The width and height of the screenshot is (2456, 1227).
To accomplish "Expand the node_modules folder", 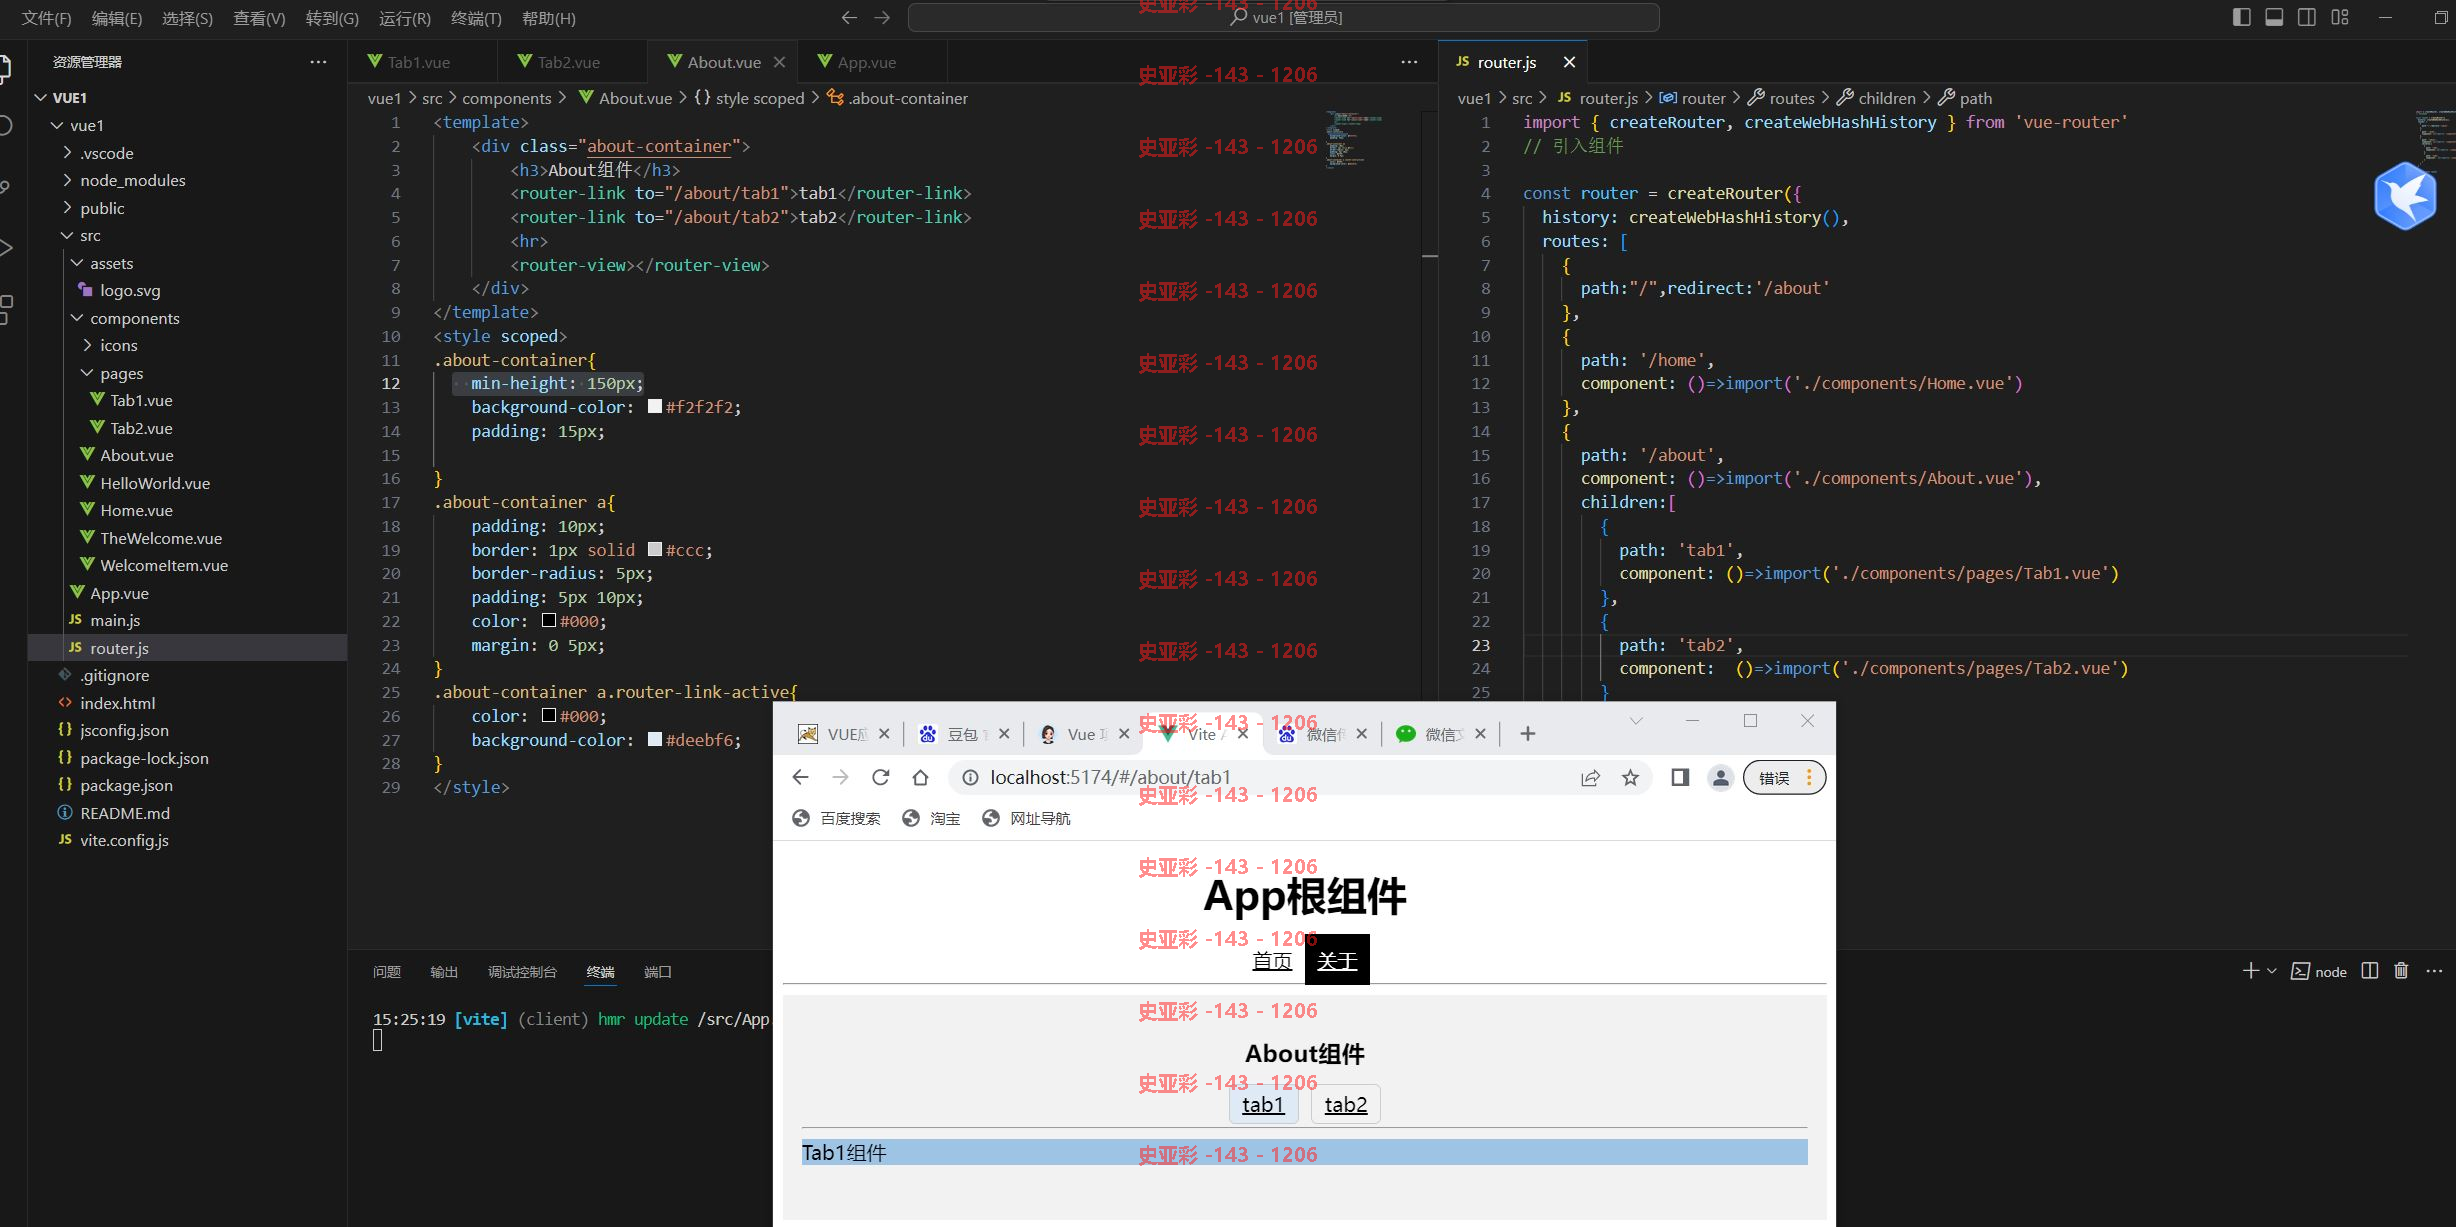I will pos(67,180).
